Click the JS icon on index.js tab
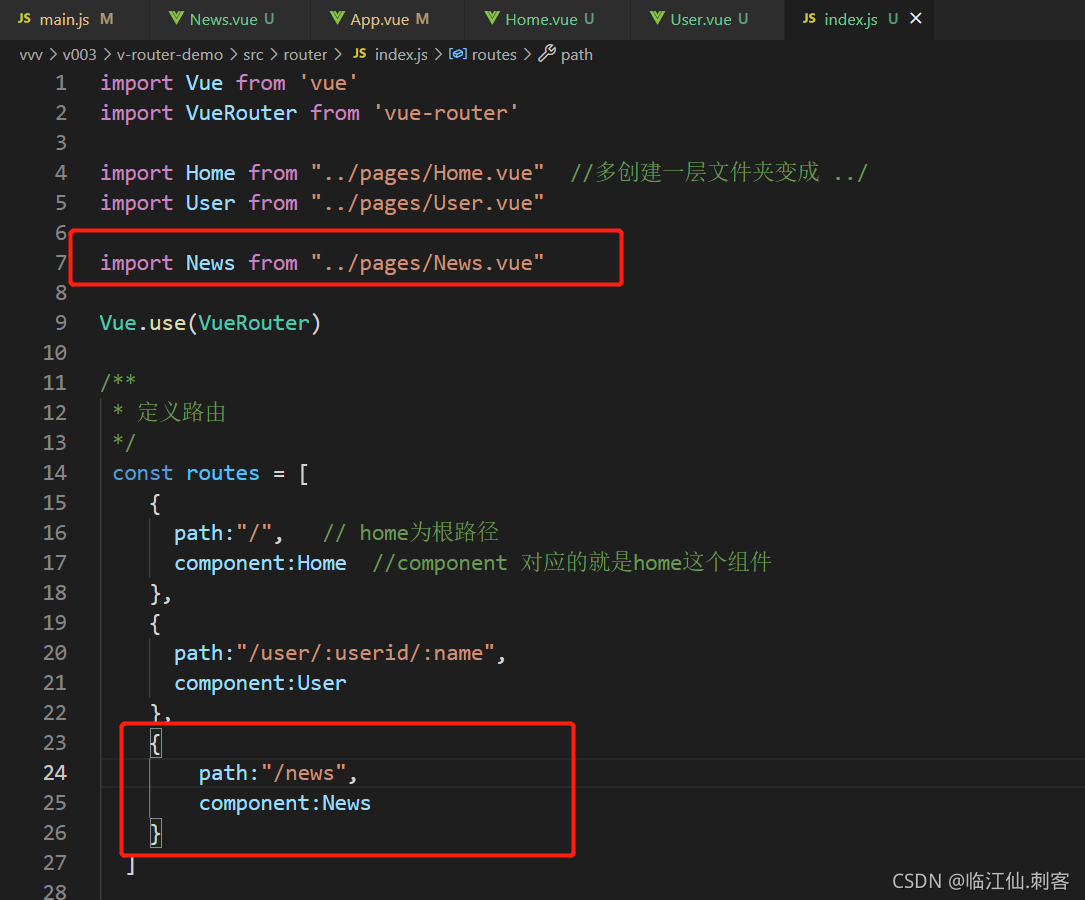The width and height of the screenshot is (1085, 900). (x=809, y=19)
